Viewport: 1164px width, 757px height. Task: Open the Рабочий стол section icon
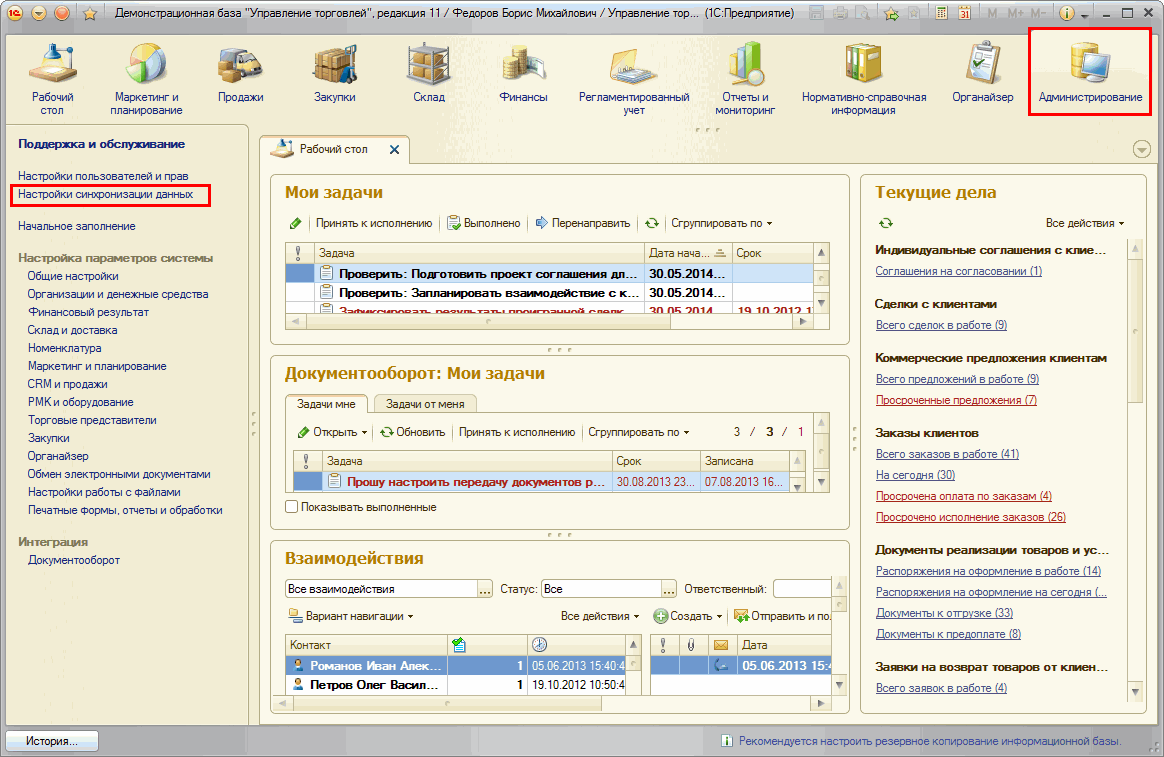53,78
